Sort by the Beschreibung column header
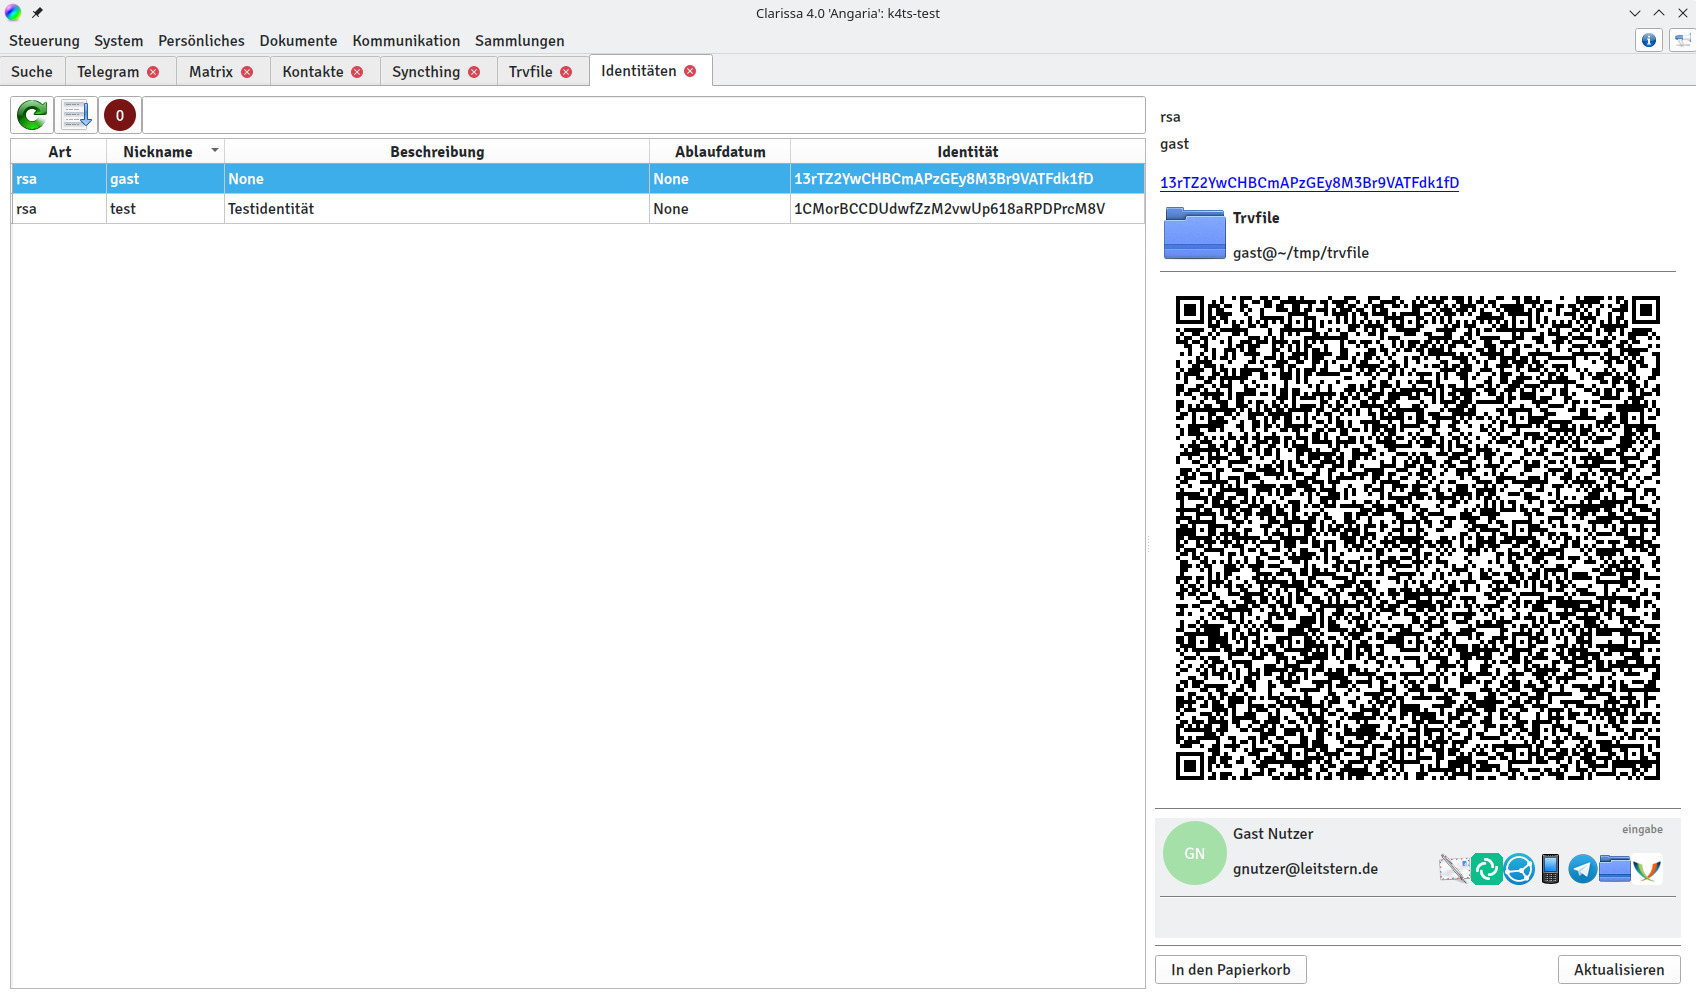This screenshot has width=1696, height=997. pos(437,152)
